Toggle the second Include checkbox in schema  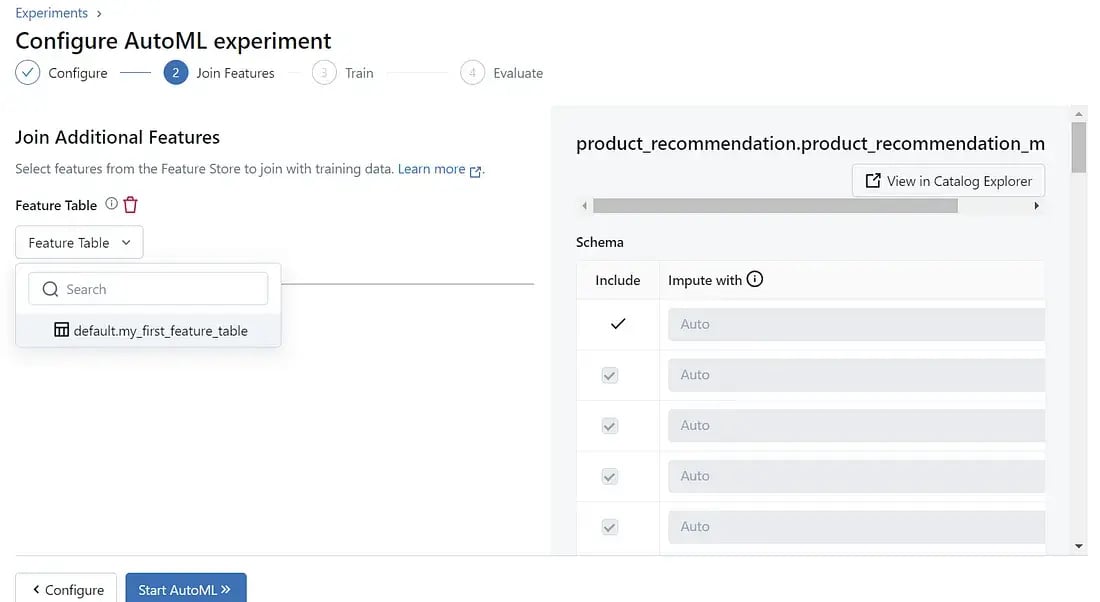click(x=610, y=375)
